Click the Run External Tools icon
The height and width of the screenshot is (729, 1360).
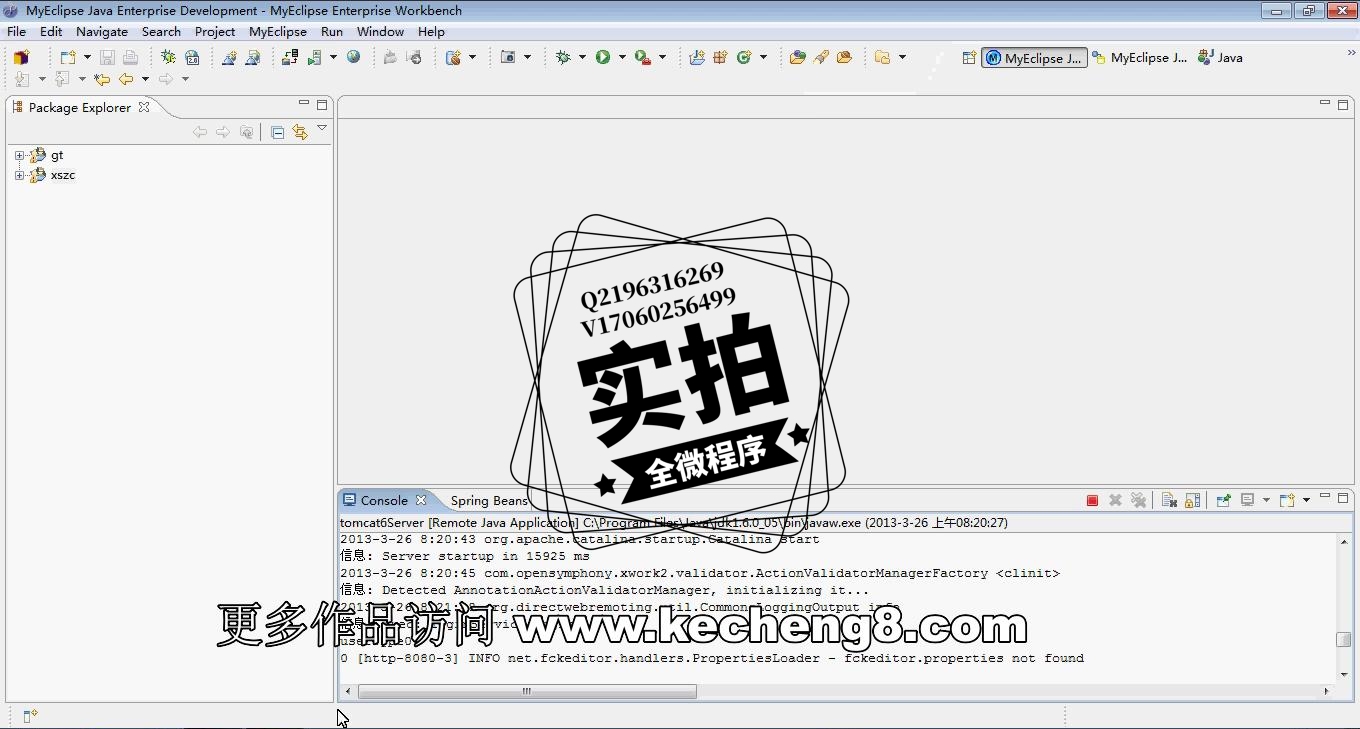[643, 57]
